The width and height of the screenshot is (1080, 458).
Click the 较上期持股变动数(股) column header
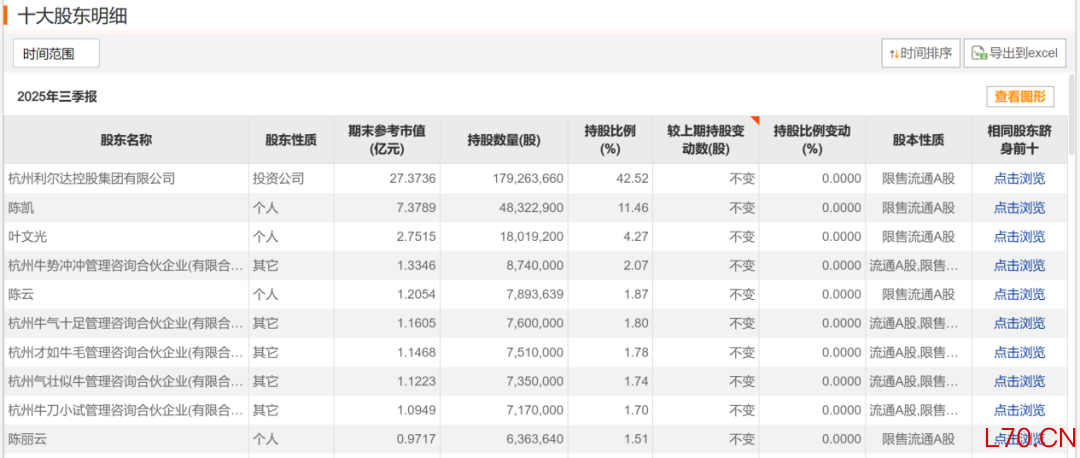[705, 140]
